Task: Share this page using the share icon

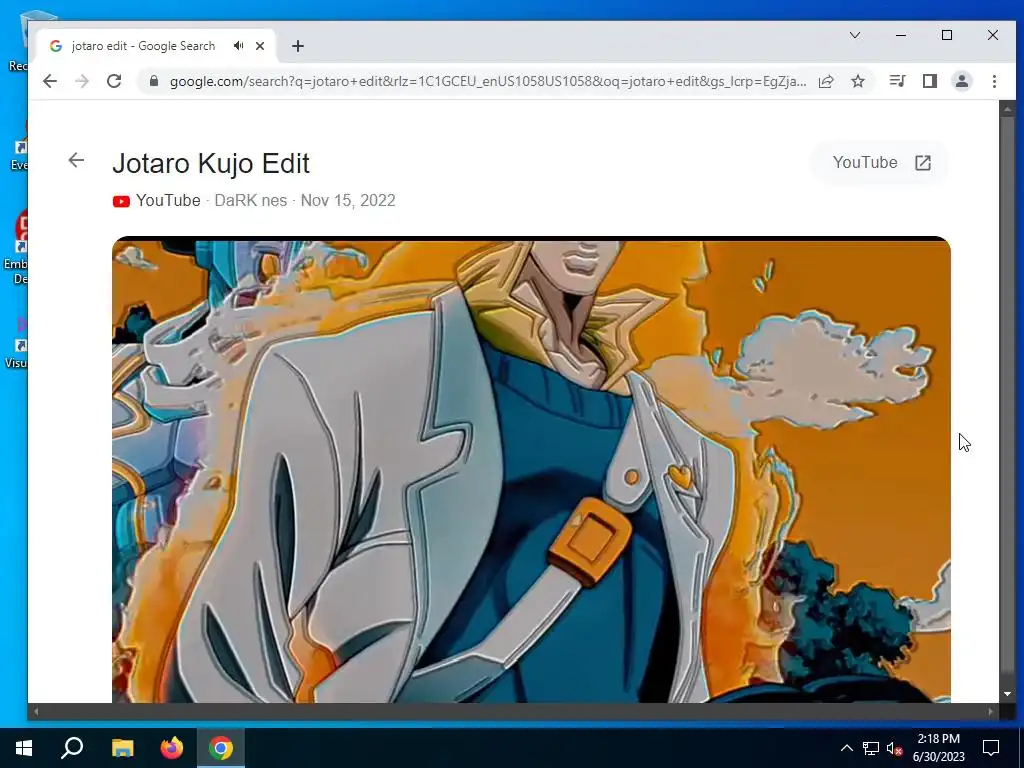Action: coord(826,81)
